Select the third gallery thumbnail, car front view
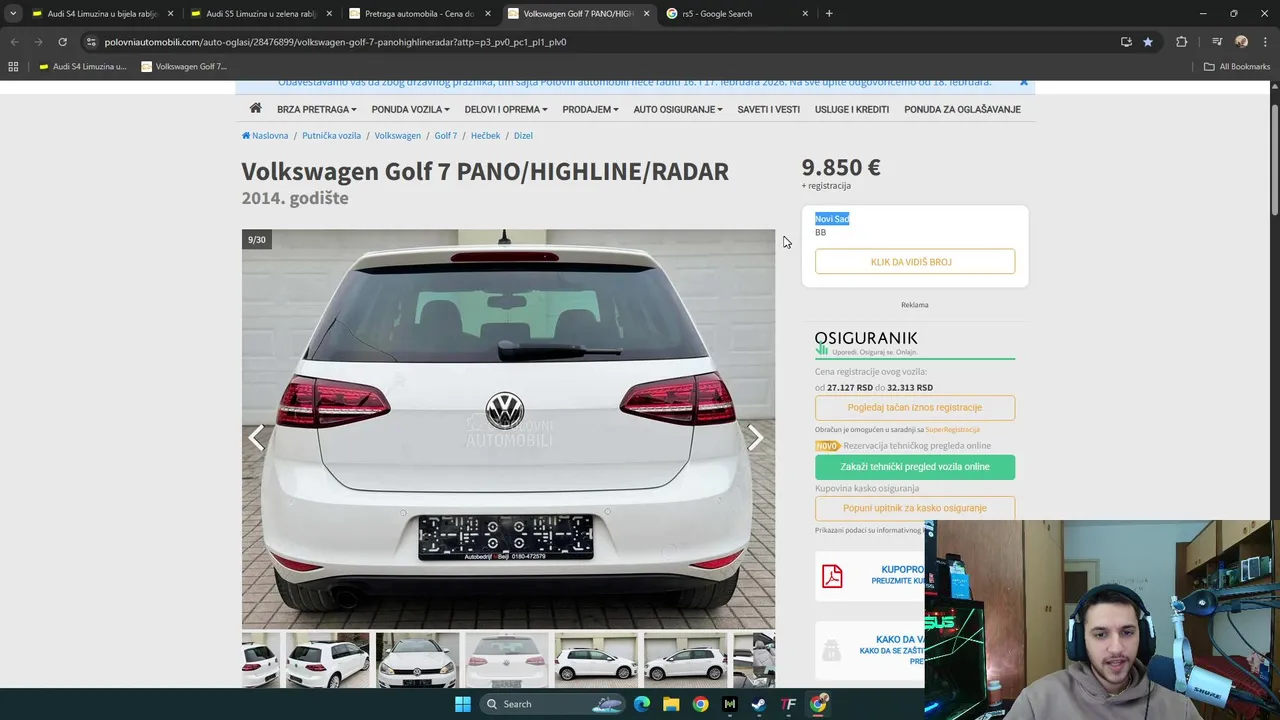 tap(417, 660)
